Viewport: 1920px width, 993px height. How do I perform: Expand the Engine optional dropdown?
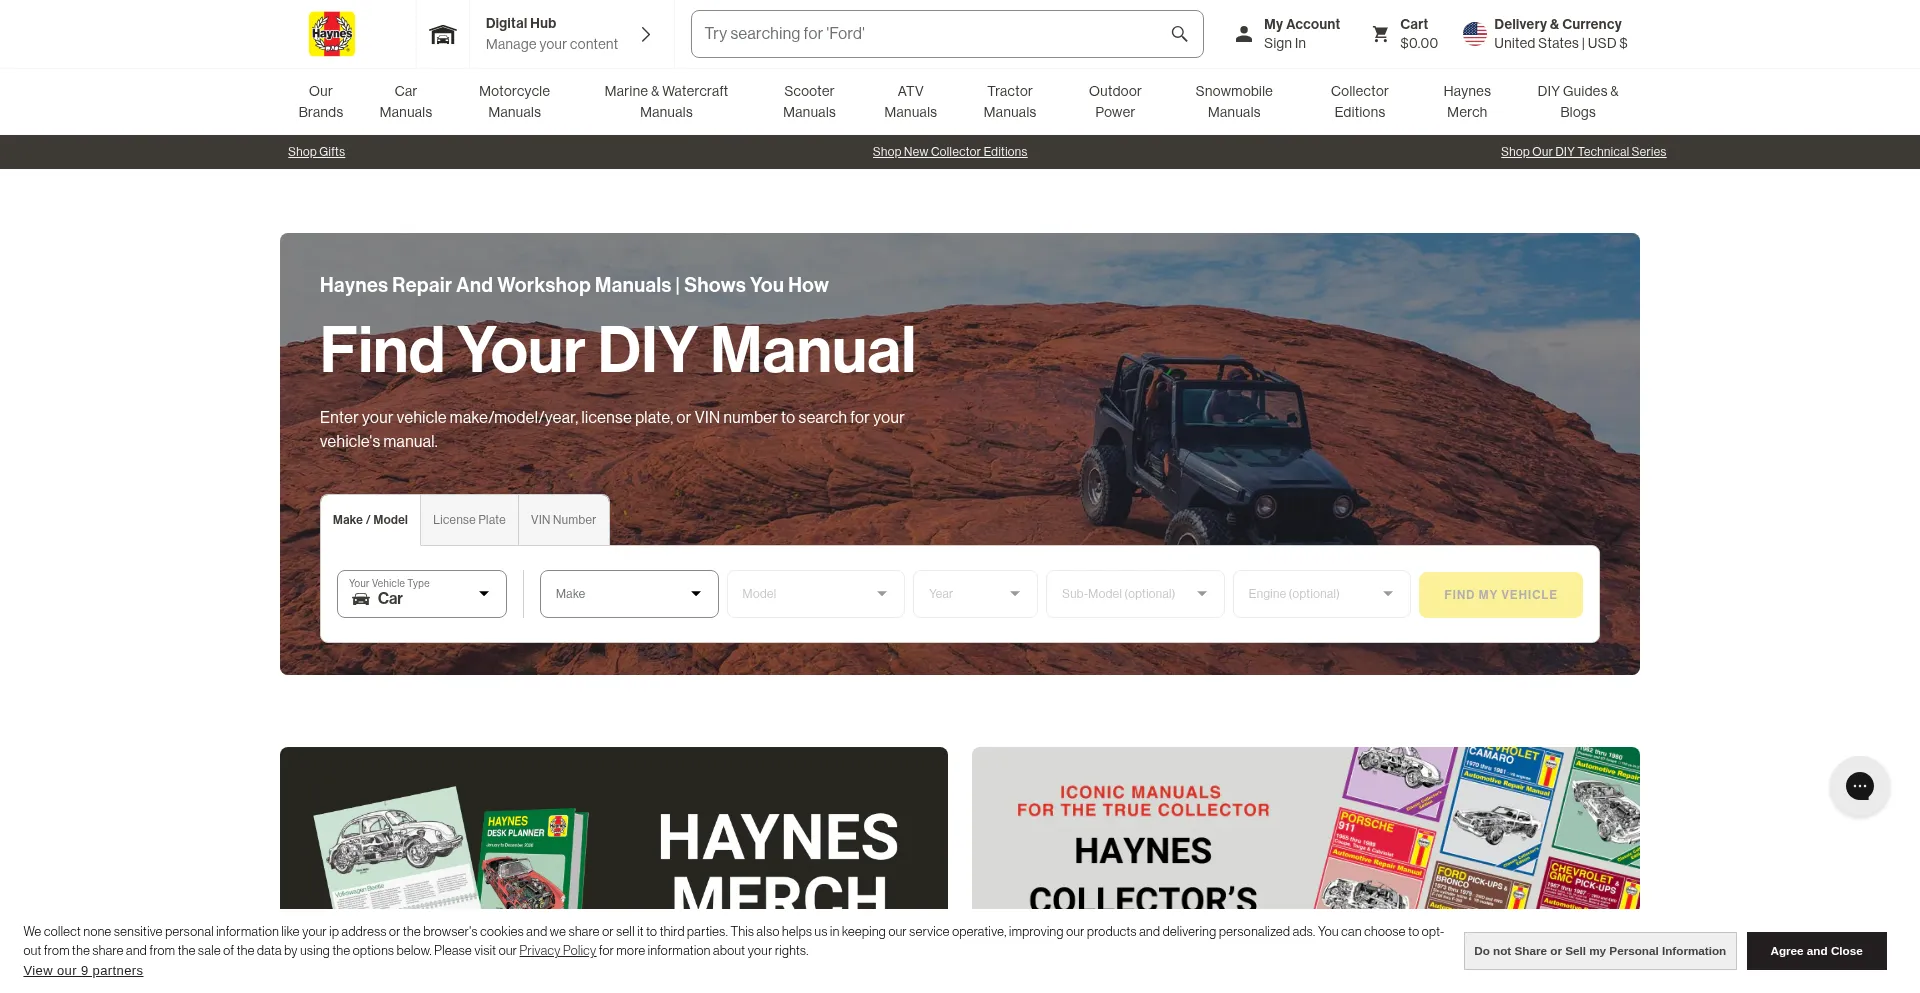click(1321, 594)
